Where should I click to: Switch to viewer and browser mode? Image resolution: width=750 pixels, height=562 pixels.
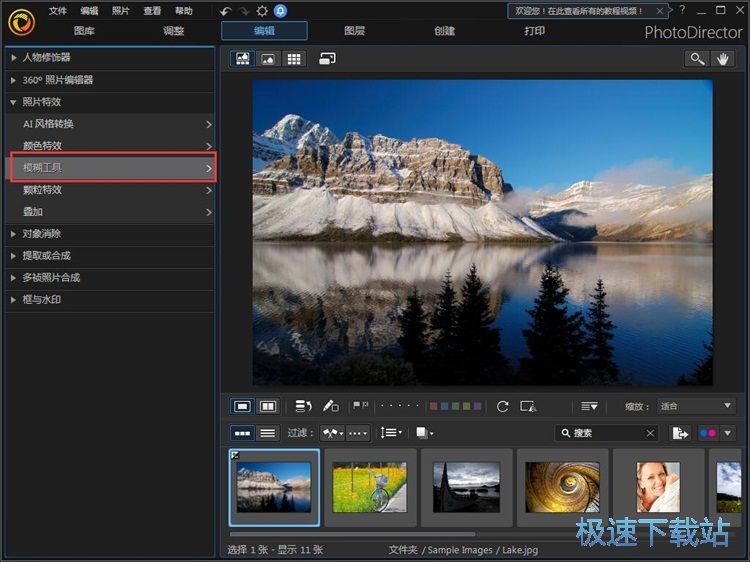243,59
